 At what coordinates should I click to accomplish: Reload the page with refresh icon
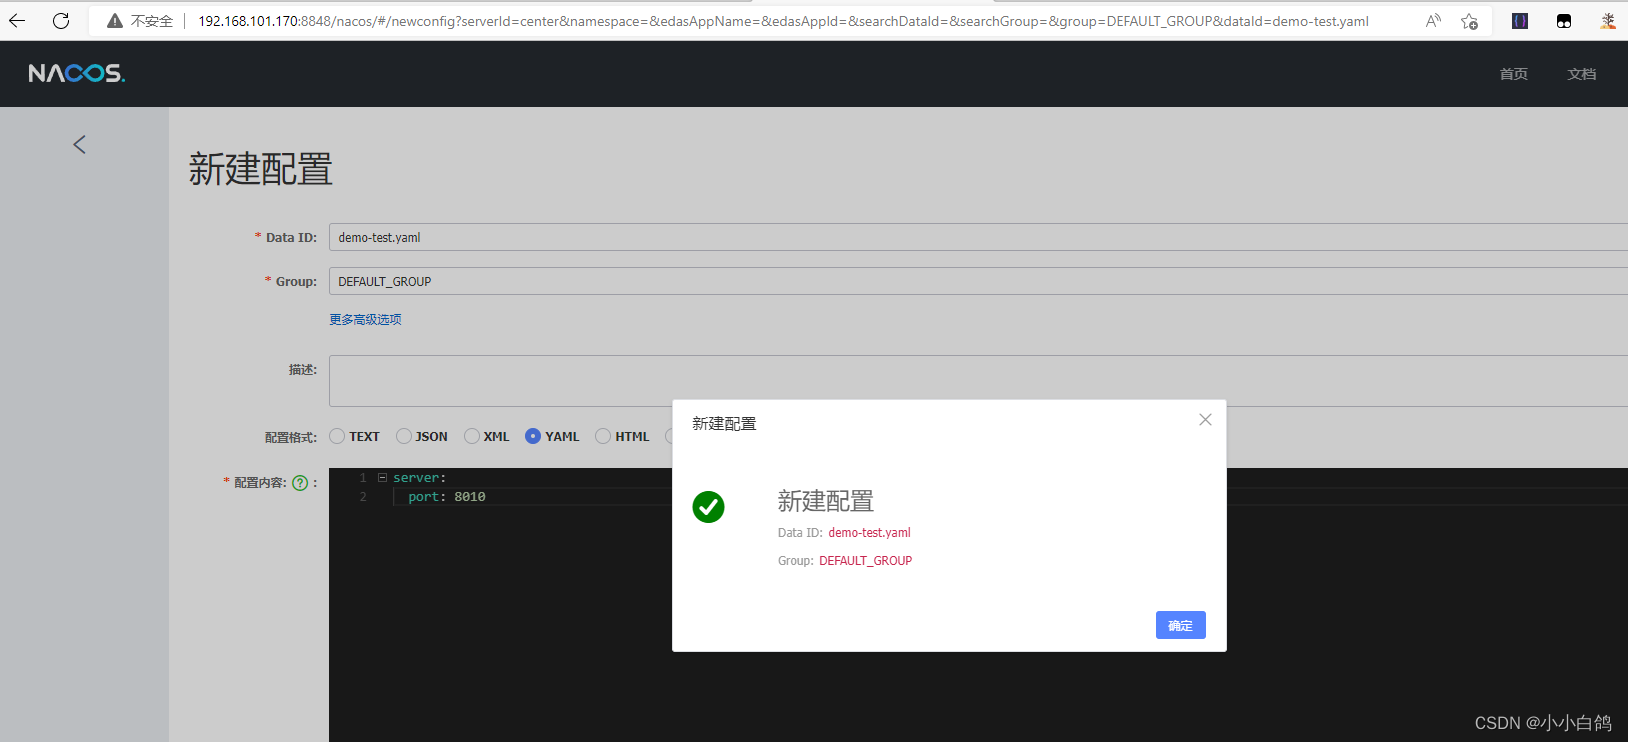pos(61,20)
